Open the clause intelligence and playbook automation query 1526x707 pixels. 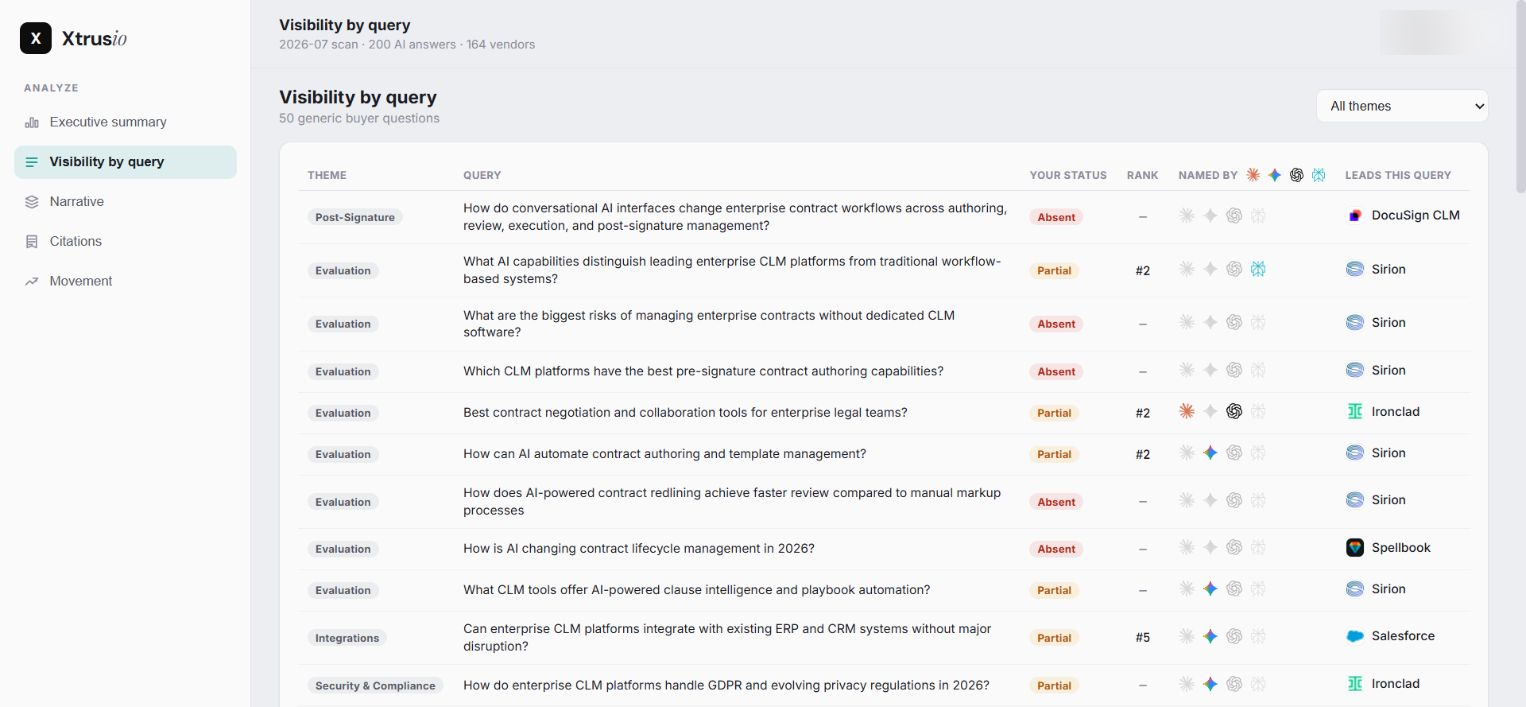696,590
